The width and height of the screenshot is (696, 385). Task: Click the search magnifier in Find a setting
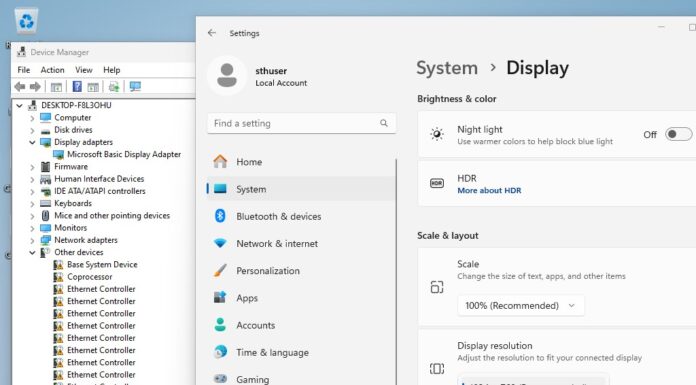click(384, 123)
